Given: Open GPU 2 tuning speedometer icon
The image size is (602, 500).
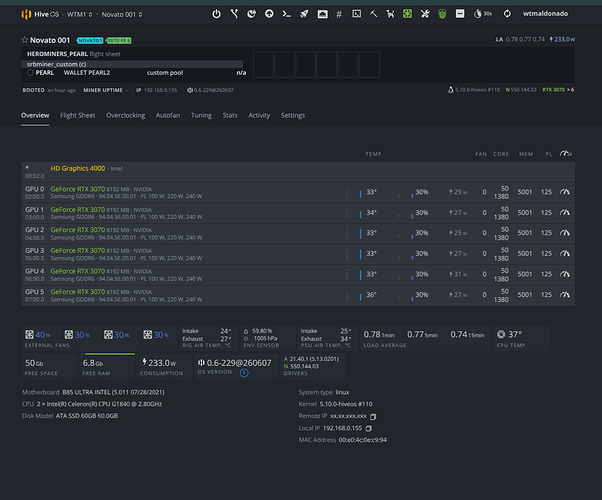Looking at the screenshot, I should 565,233.
